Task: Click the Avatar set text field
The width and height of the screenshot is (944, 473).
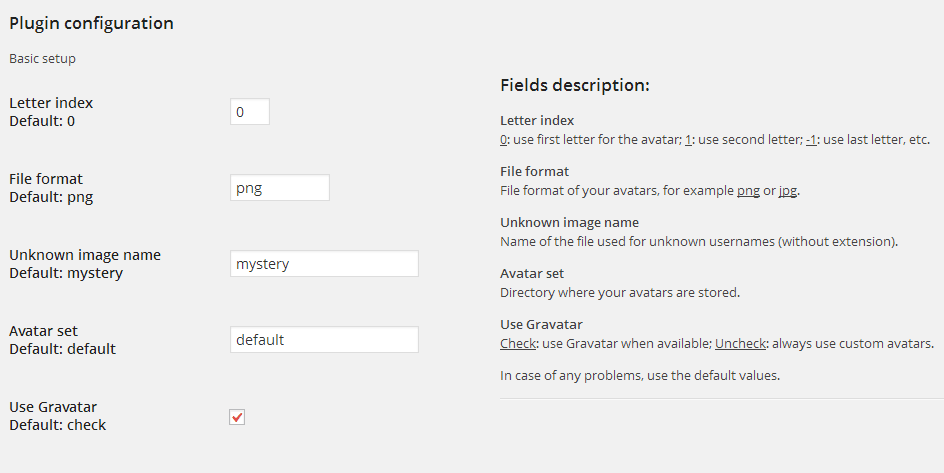Action: pyautogui.click(x=324, y=340)
